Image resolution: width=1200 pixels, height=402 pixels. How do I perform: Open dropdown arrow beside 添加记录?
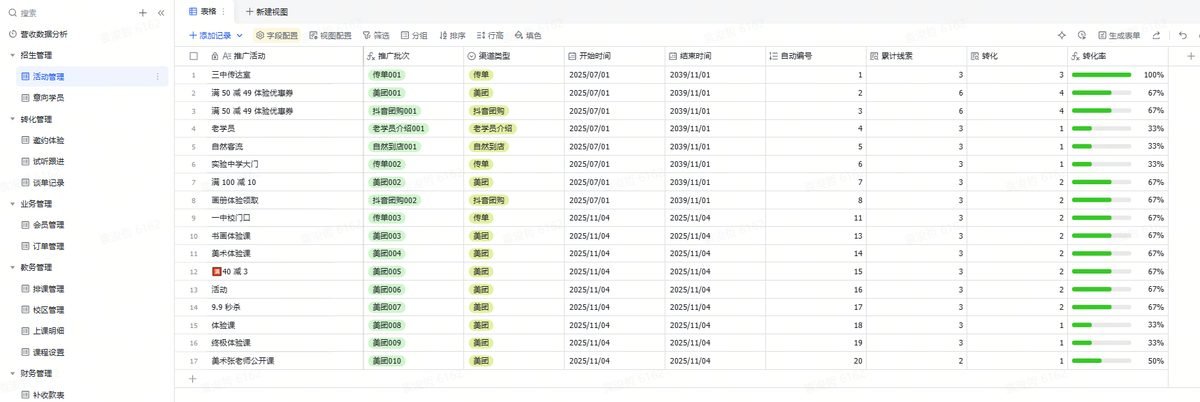click(241, 35)
